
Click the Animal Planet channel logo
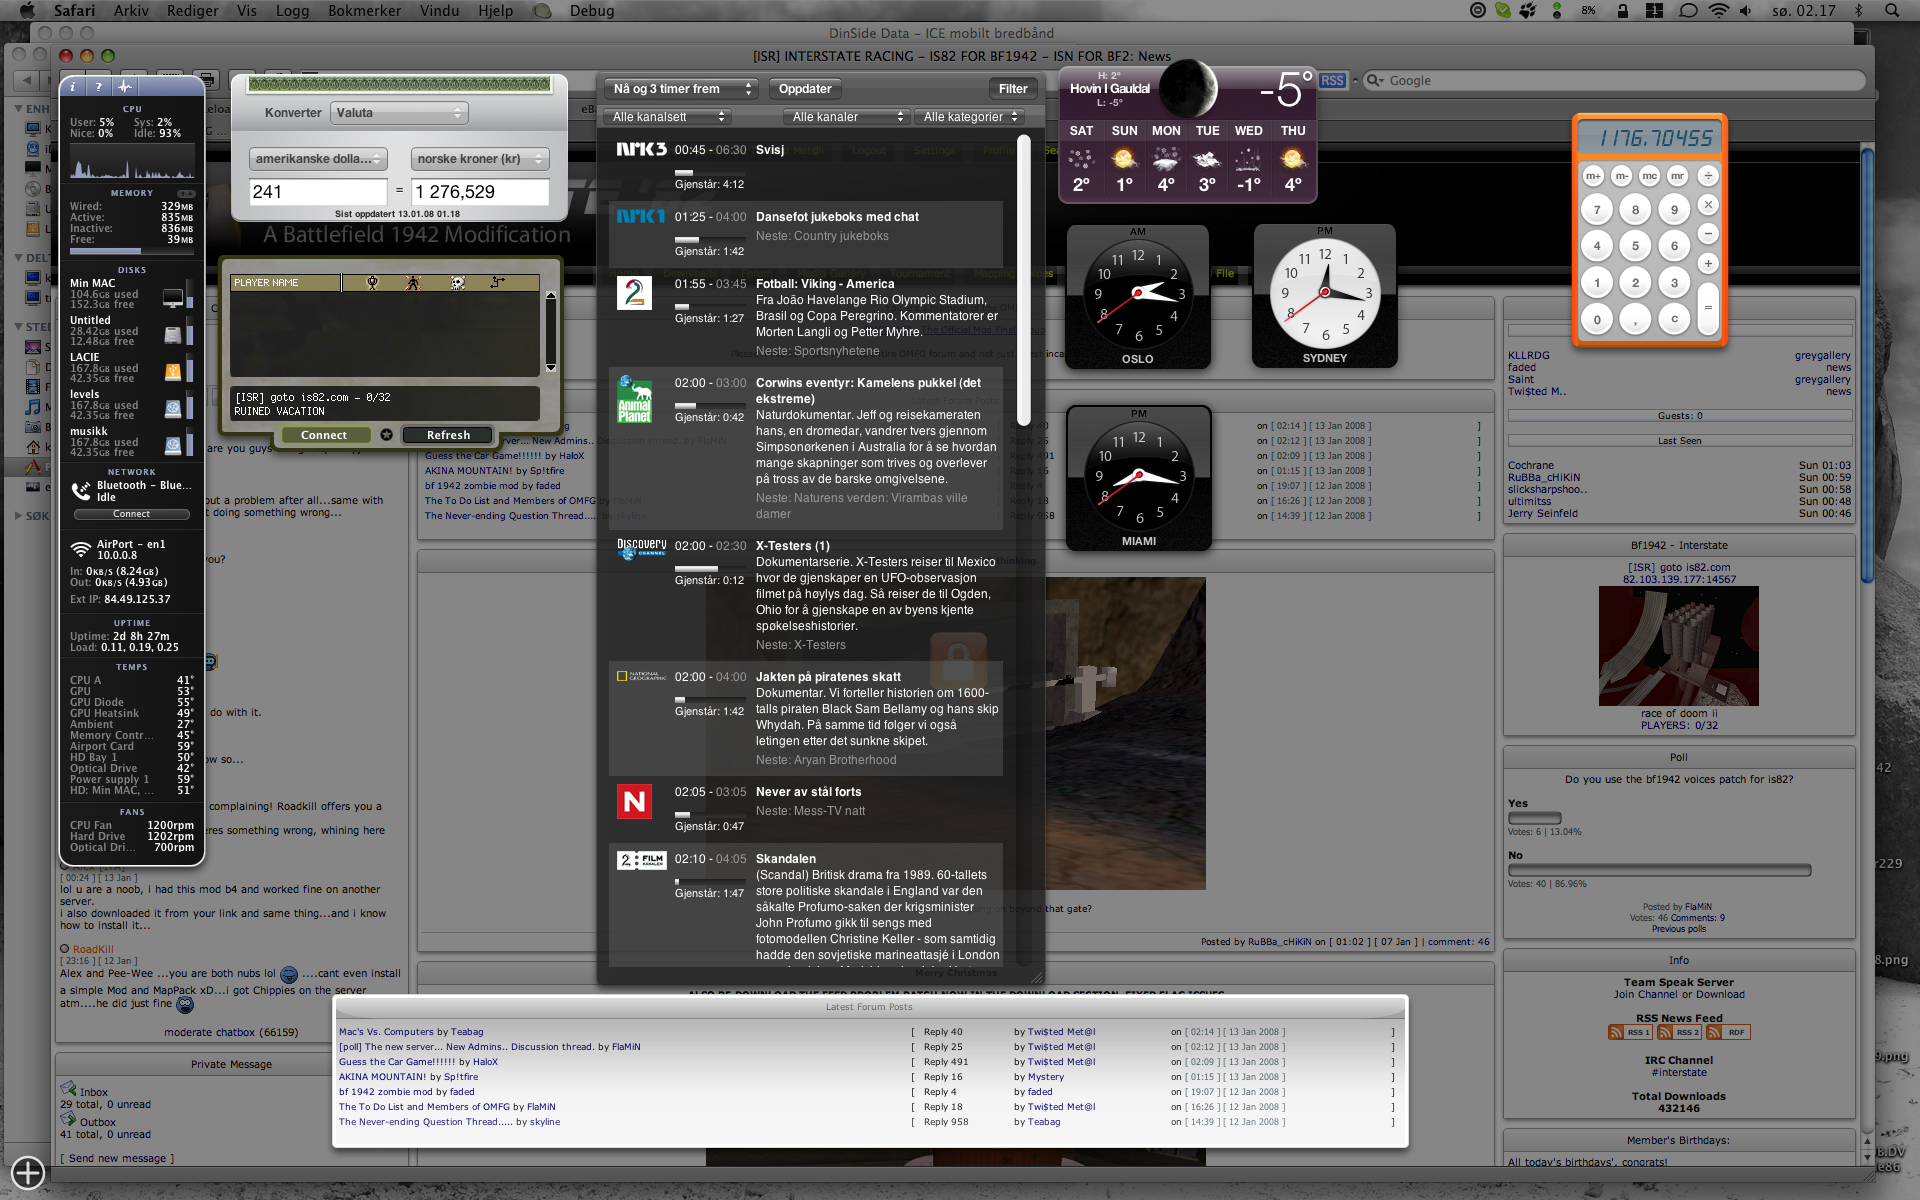[x=634, y=400]
